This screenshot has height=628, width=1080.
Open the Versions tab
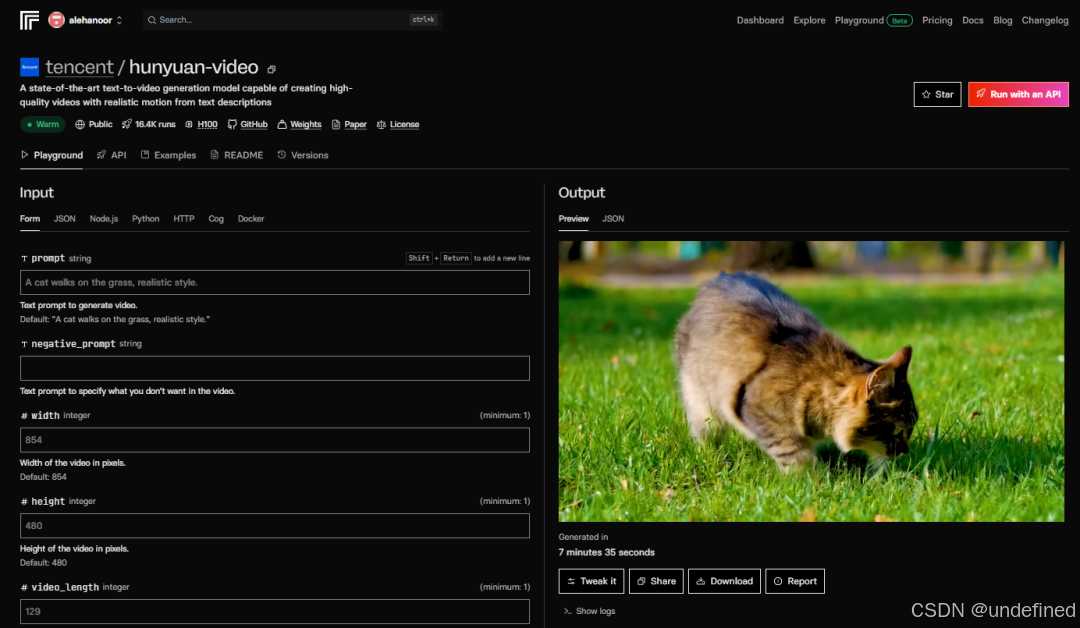[x=302, y=156]
